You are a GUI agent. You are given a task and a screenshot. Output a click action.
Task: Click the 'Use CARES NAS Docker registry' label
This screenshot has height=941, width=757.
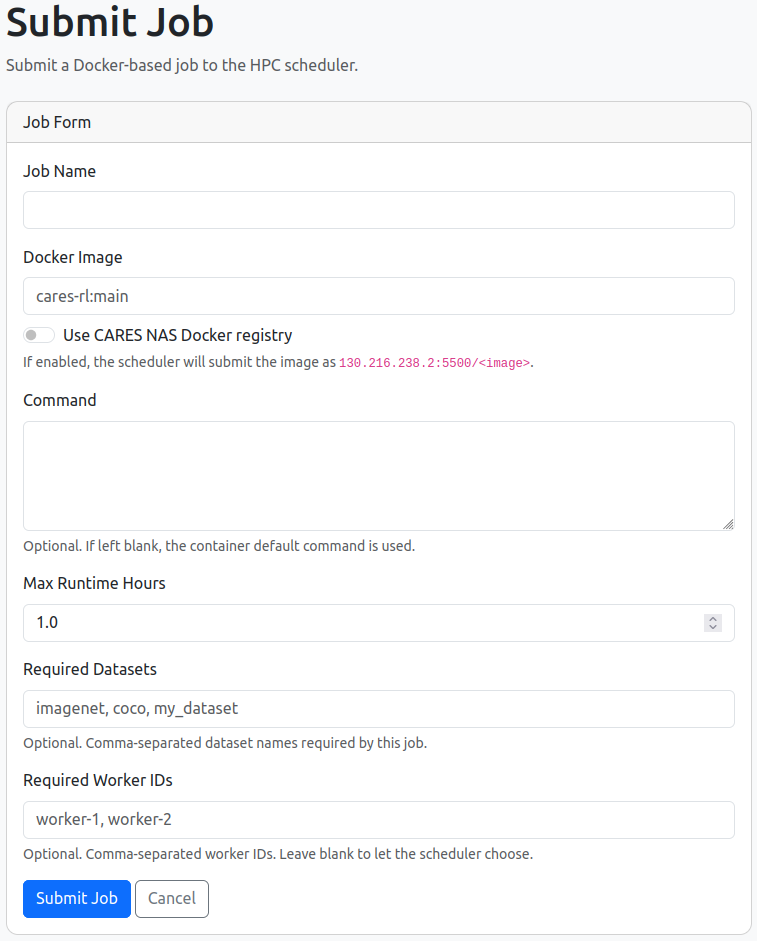(178, 335)
